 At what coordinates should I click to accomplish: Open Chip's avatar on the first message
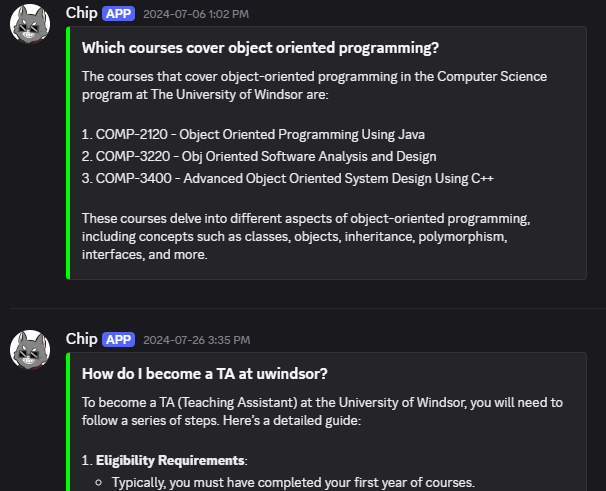[30, 24]
